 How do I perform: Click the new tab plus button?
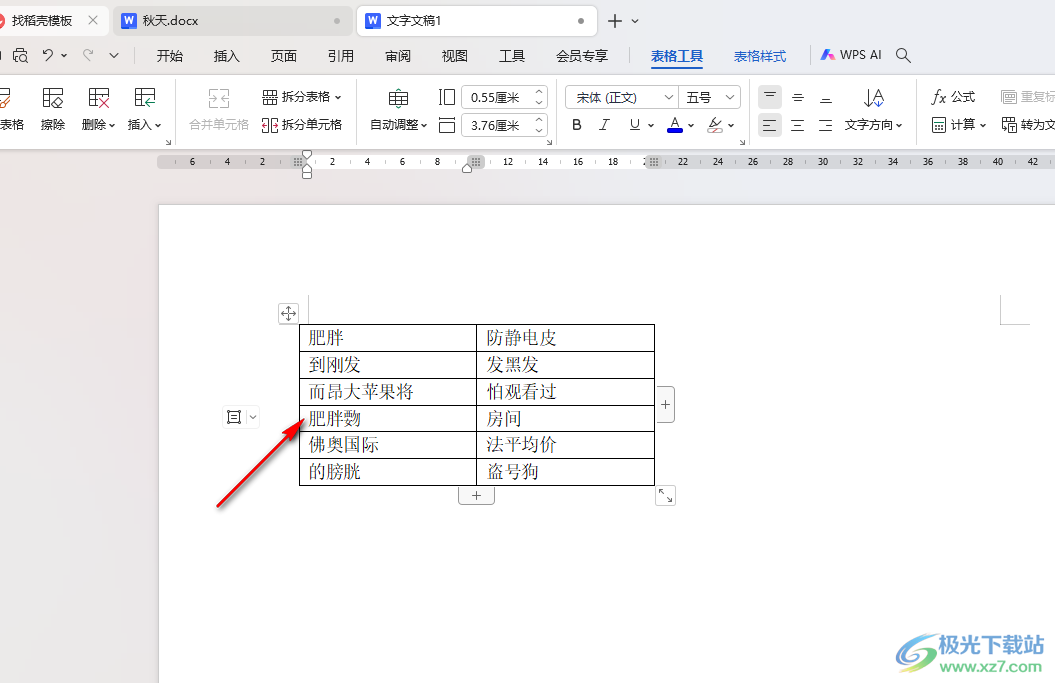pos(615,21)
